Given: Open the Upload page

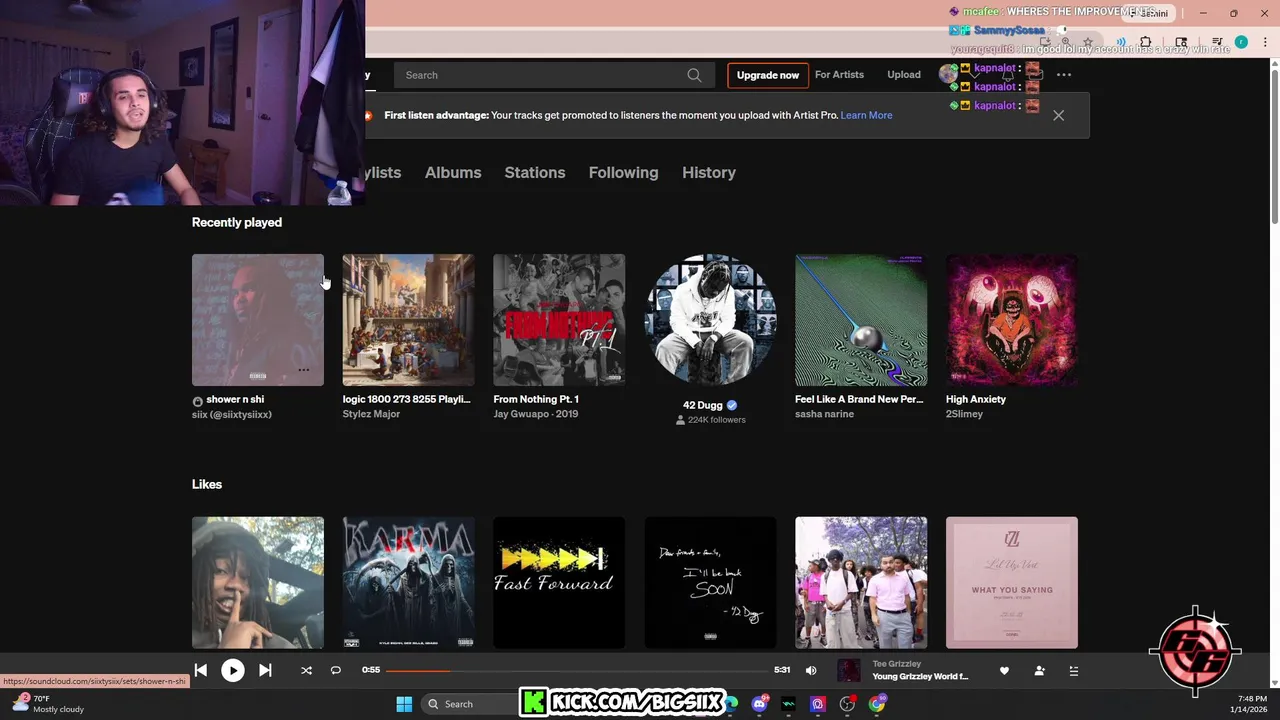Looking at the screenshot, I should click(904, 75).
